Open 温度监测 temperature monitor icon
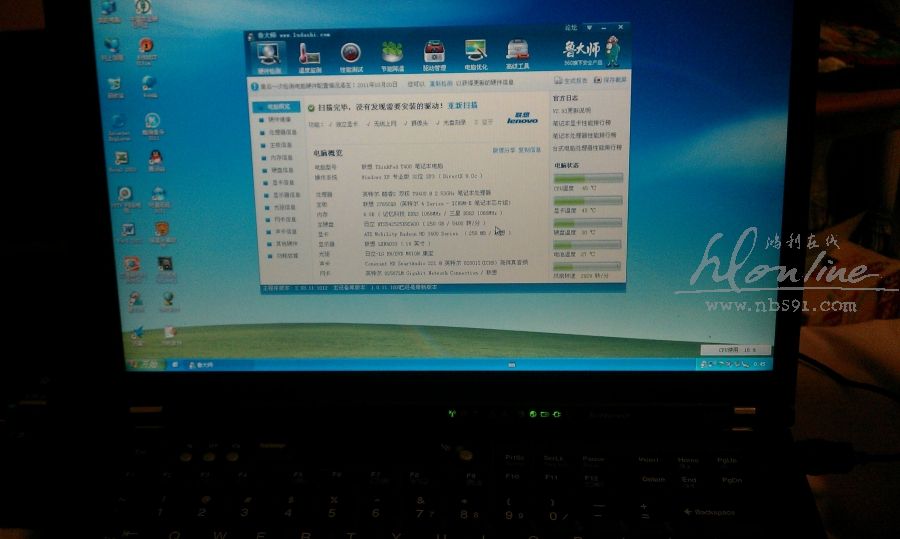900x539 pixels. (310, 56)
